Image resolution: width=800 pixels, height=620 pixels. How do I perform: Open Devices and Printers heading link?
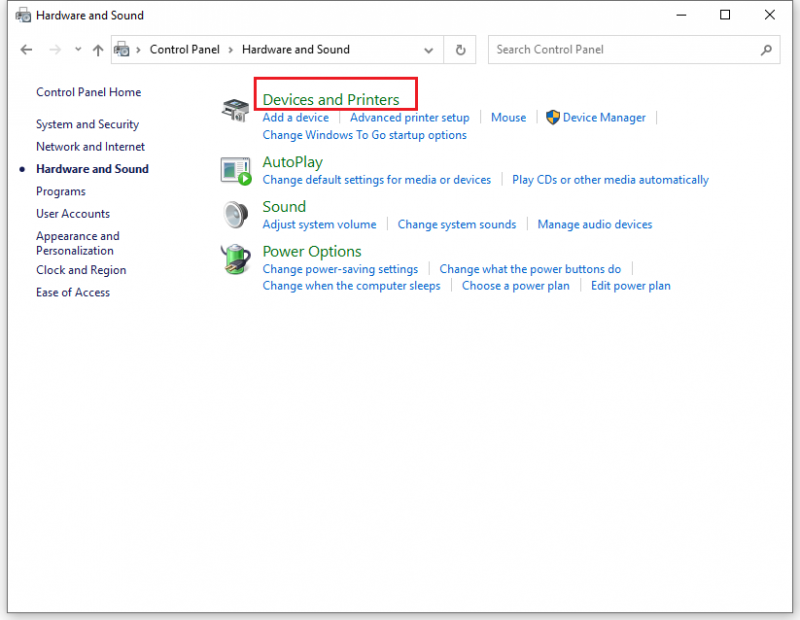click(331, 99)
